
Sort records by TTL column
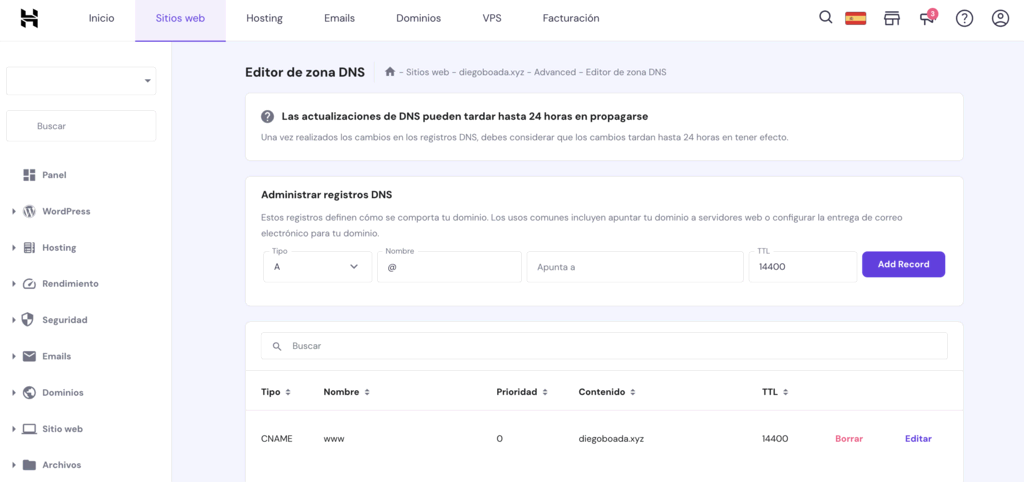(x=775, y=392)
